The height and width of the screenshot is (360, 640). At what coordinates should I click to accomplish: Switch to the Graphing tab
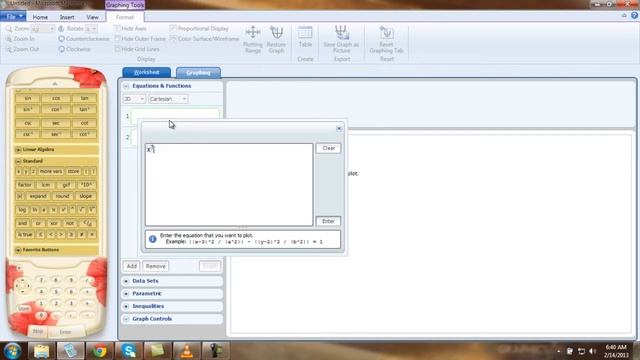pyautogui.click(x=198, y=73)
